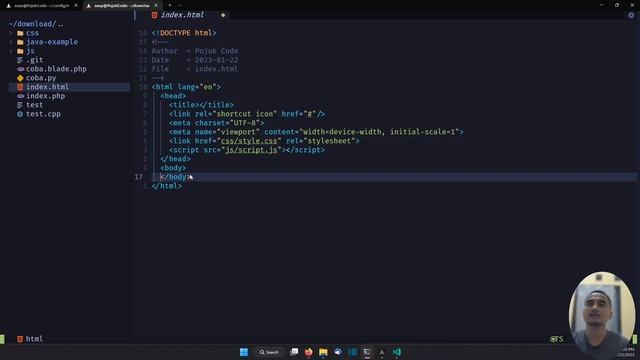Click the test file icon
640x360 pixels.
click(20, 105)
